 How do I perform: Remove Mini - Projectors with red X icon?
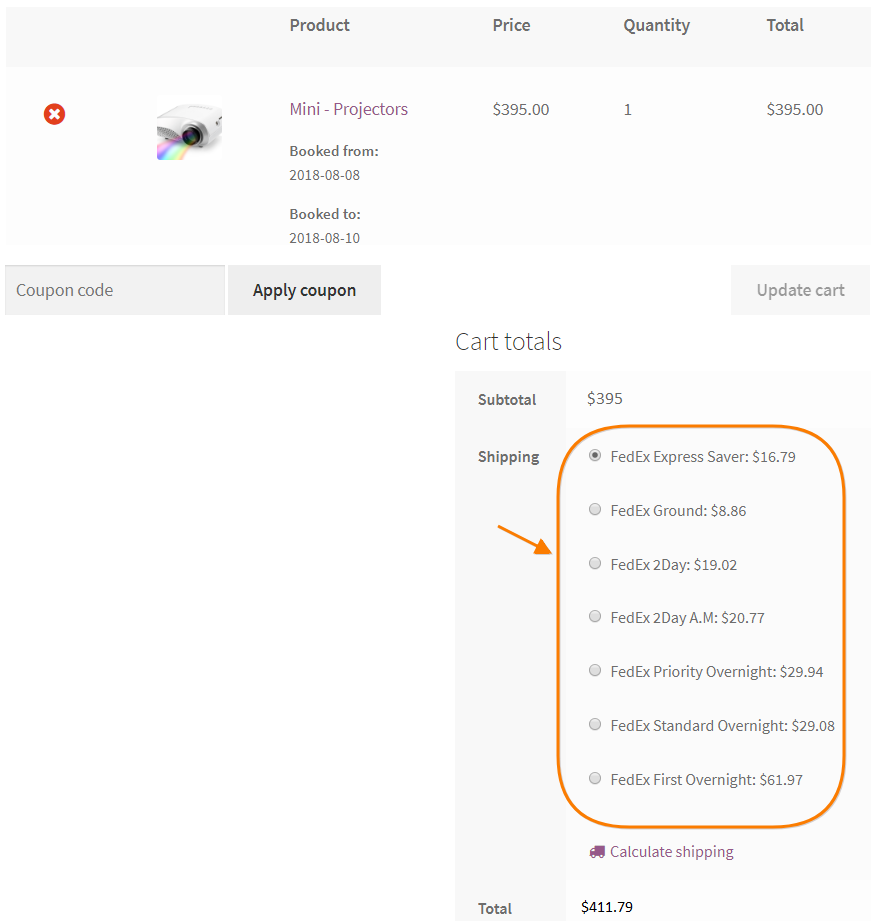[55, 114]
